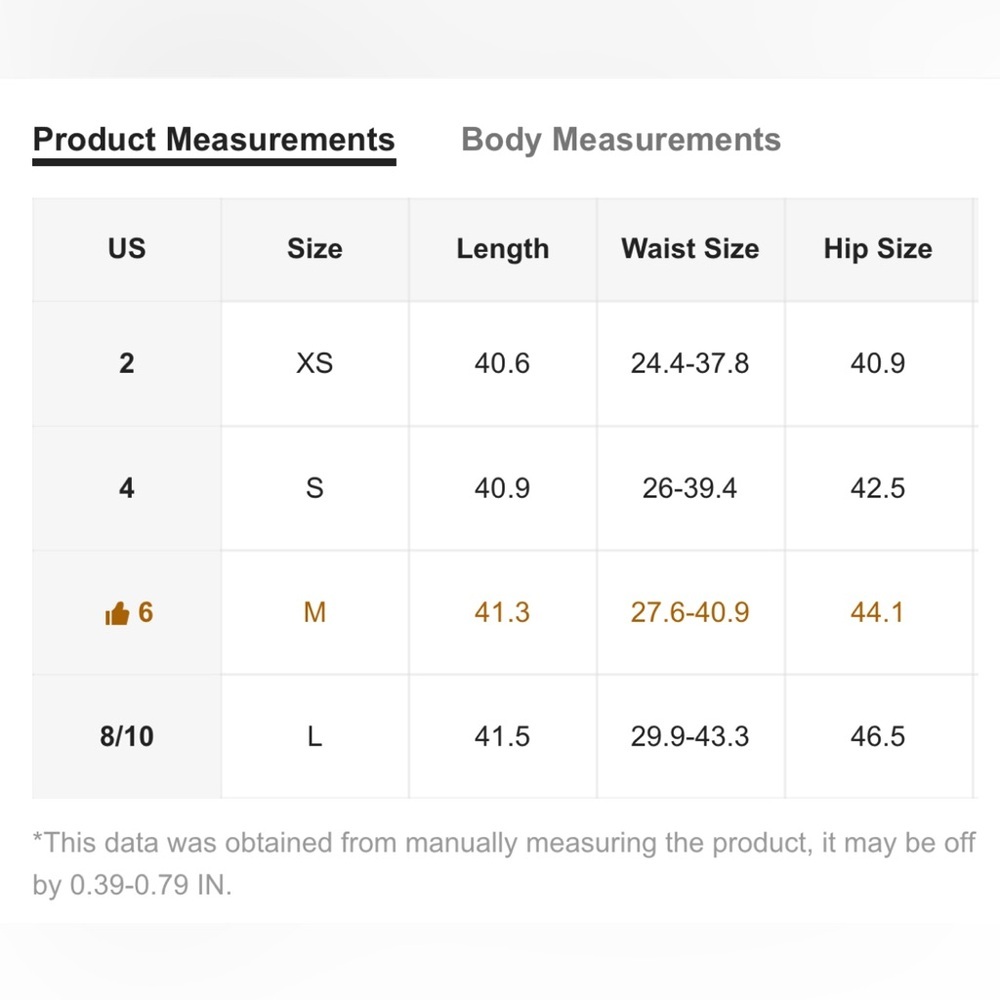Click the 46.5 hip size value

(x=877, y=737)
